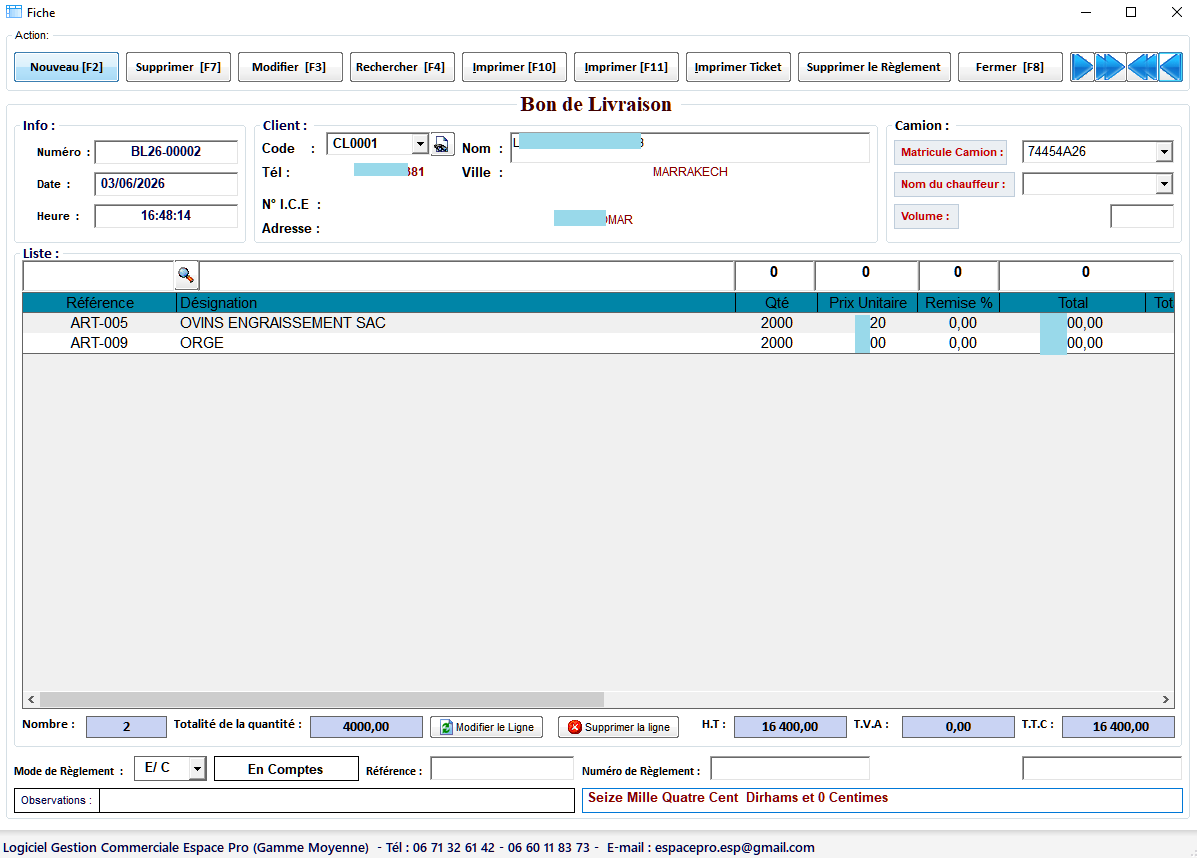This screenshot has width=1197, height=858.
Task: Click the Observations text field
Action: coord(337,800)
